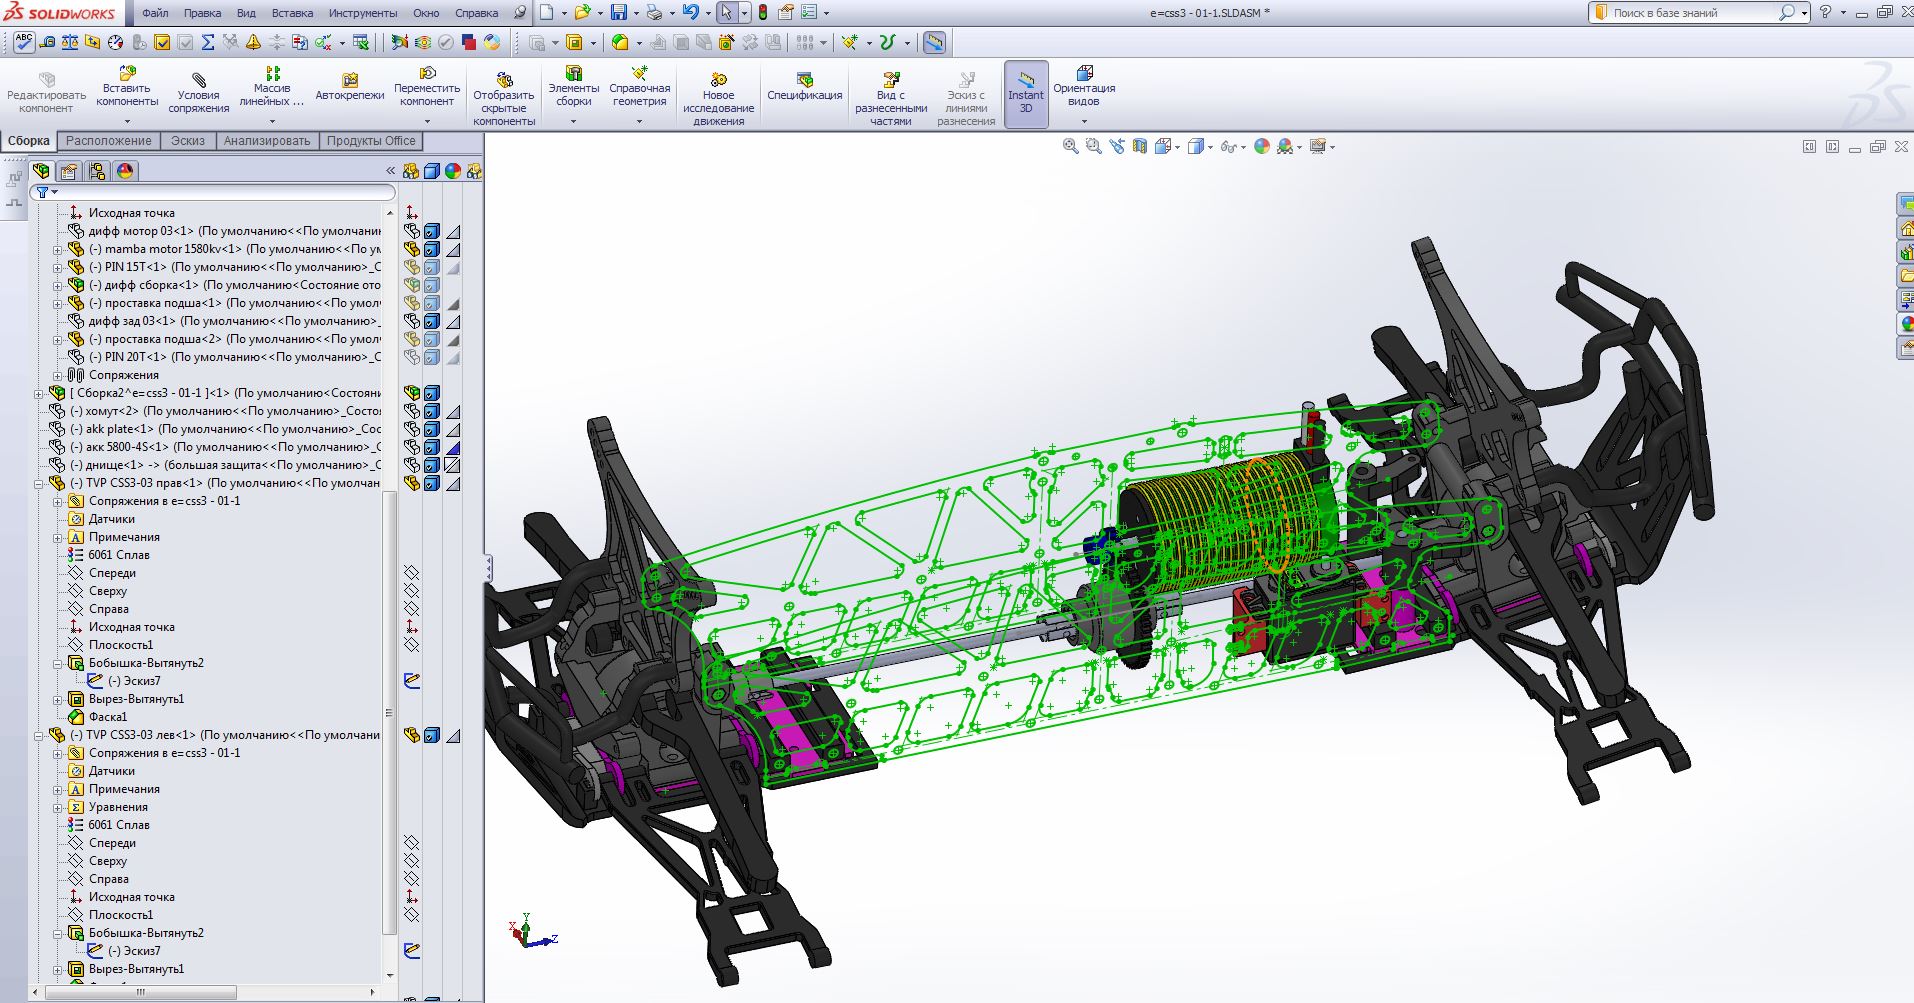The image size is (1914, 1003).
Task: Click the Edit Appearance color ball
Action: point(1261,147)
